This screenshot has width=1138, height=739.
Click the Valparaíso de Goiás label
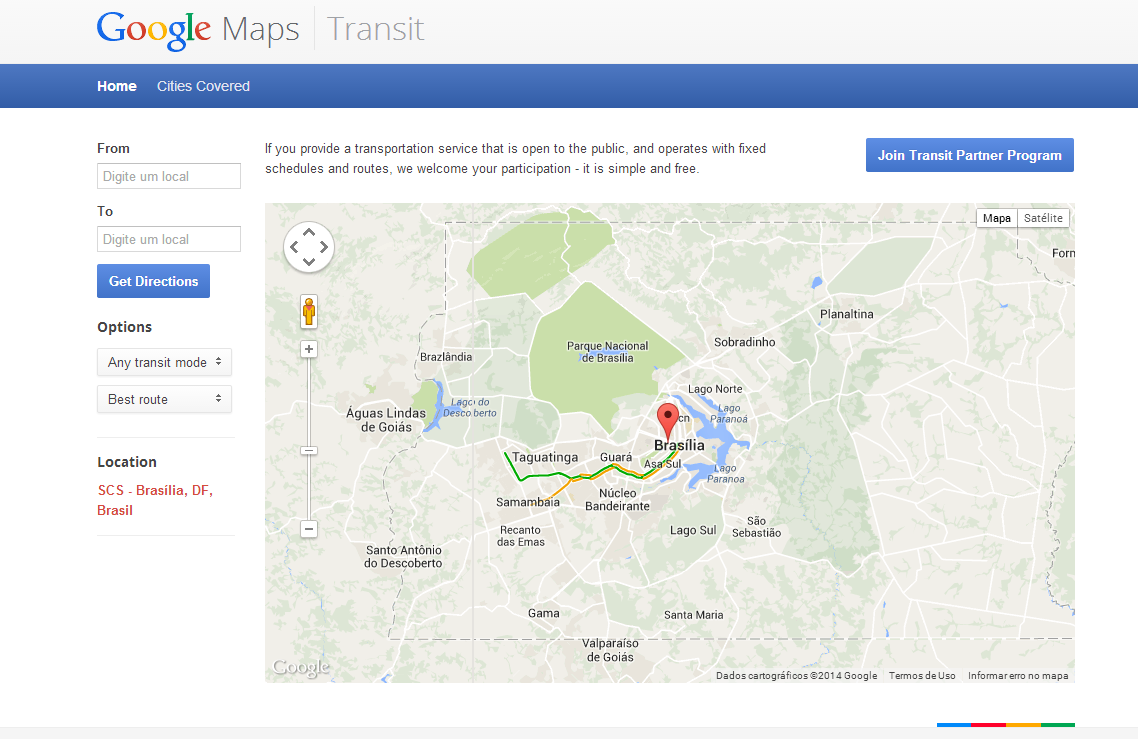[610, 650]
